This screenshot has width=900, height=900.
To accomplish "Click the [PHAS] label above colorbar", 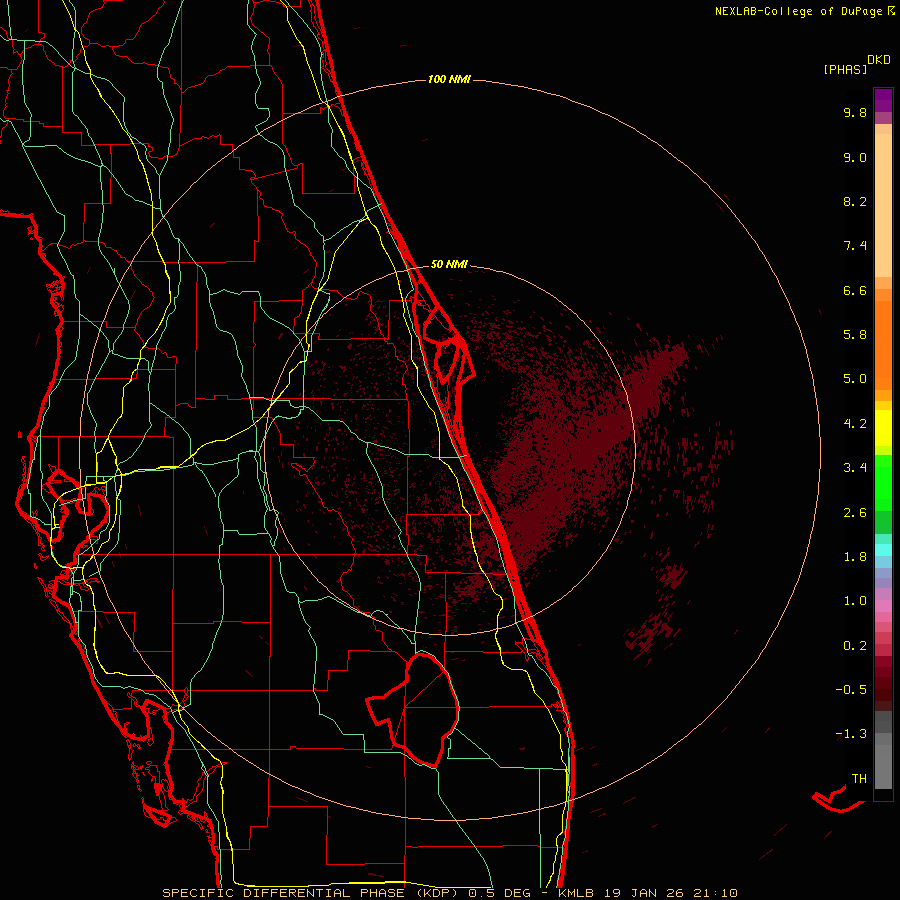I will click(845, 69).
